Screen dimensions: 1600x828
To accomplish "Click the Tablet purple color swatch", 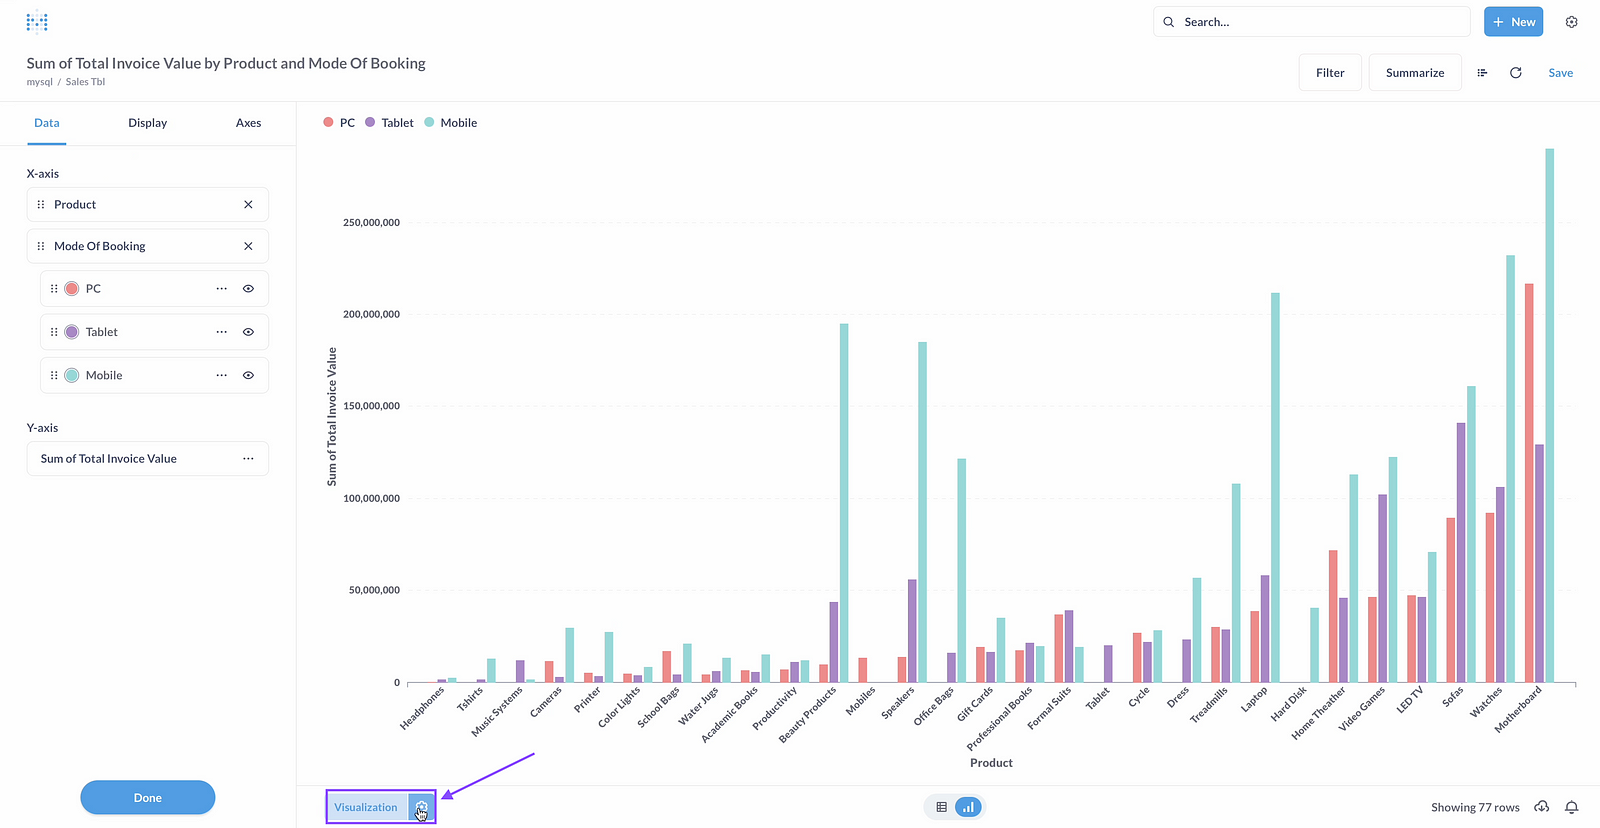I will [72, 332].
